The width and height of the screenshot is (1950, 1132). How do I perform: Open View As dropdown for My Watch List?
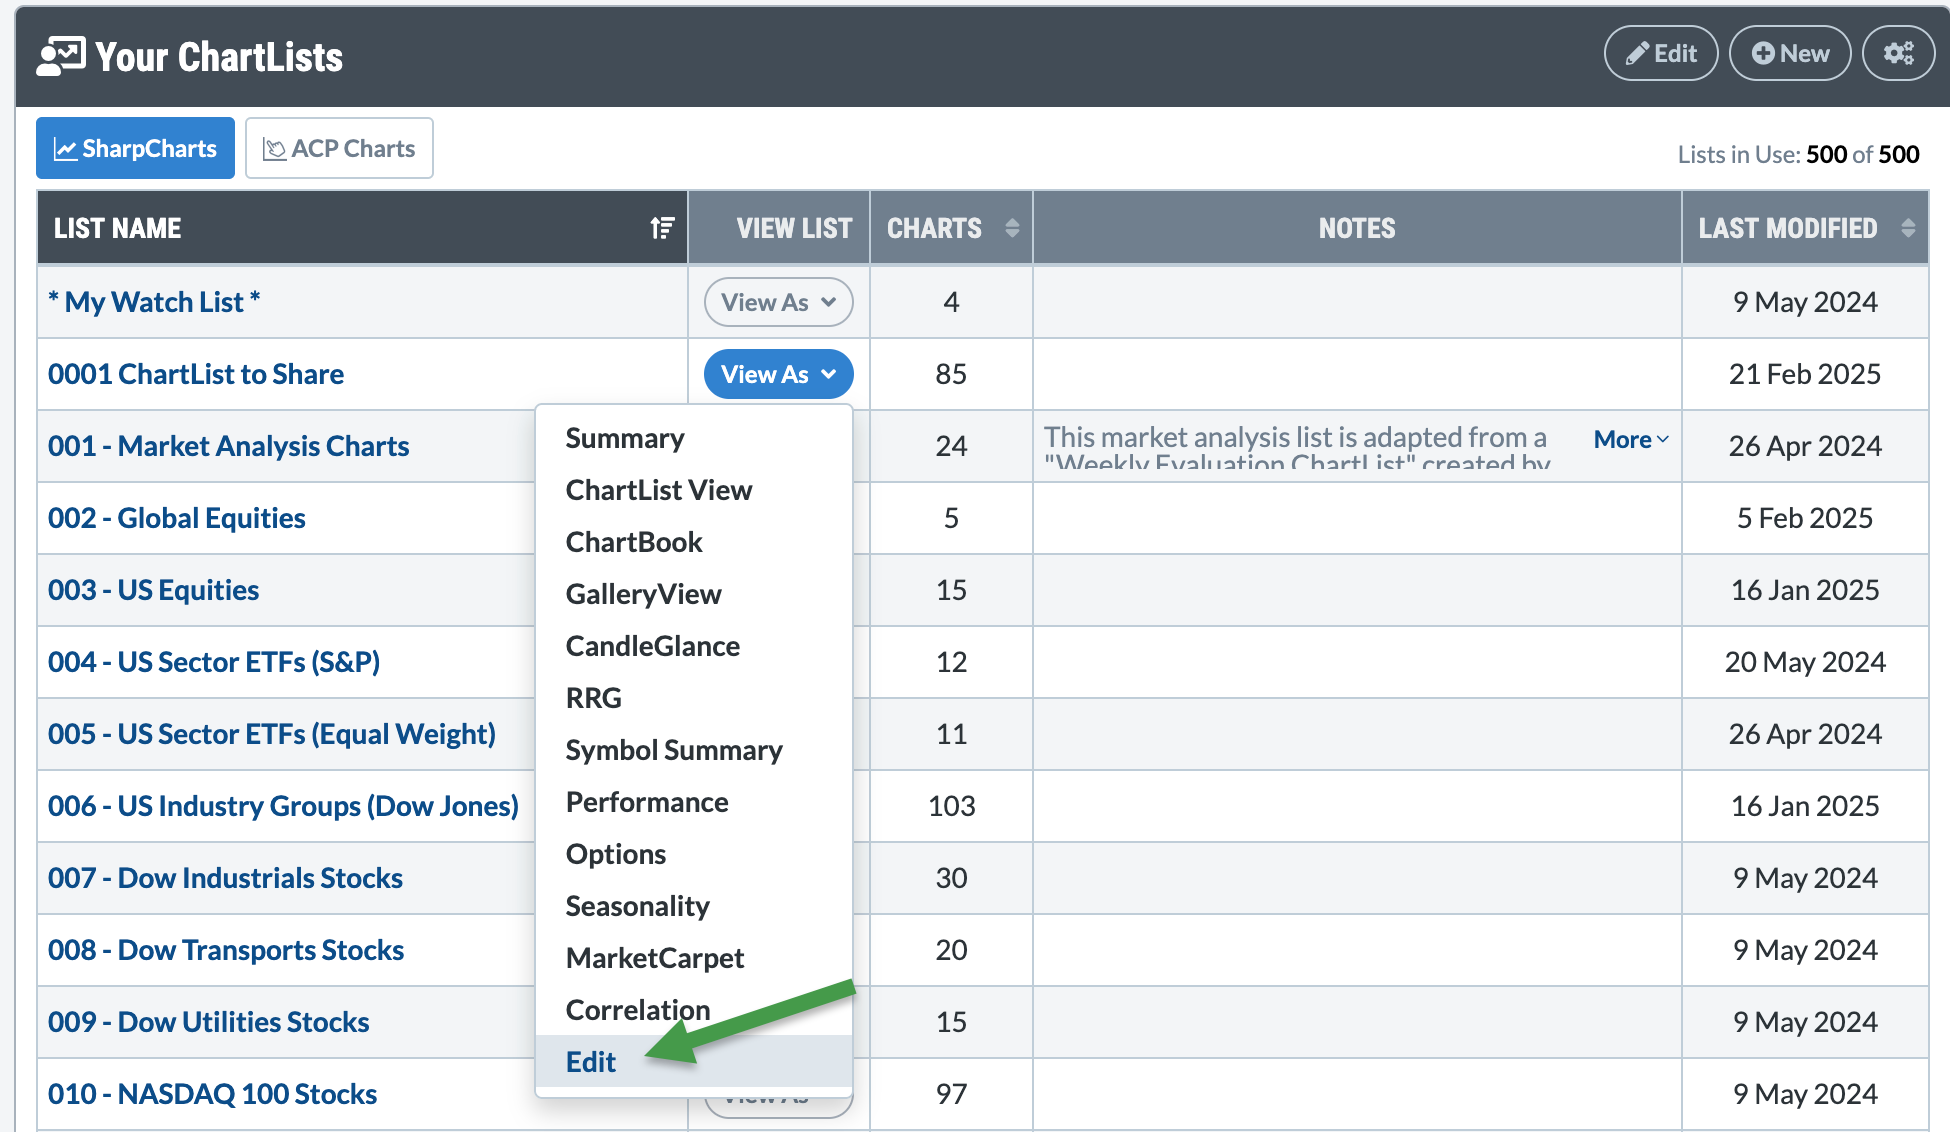(x=778, y=302)
